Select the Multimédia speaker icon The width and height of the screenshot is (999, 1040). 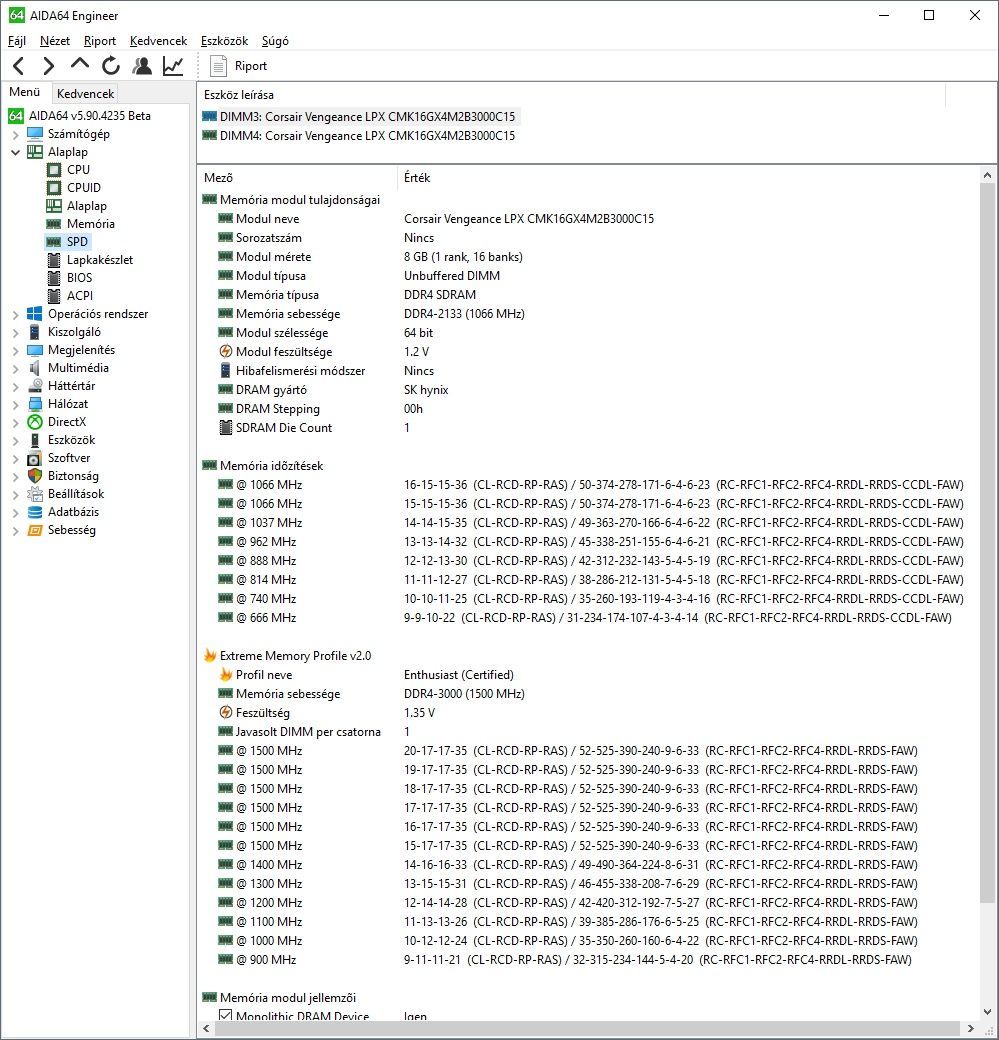pos(34,367)
